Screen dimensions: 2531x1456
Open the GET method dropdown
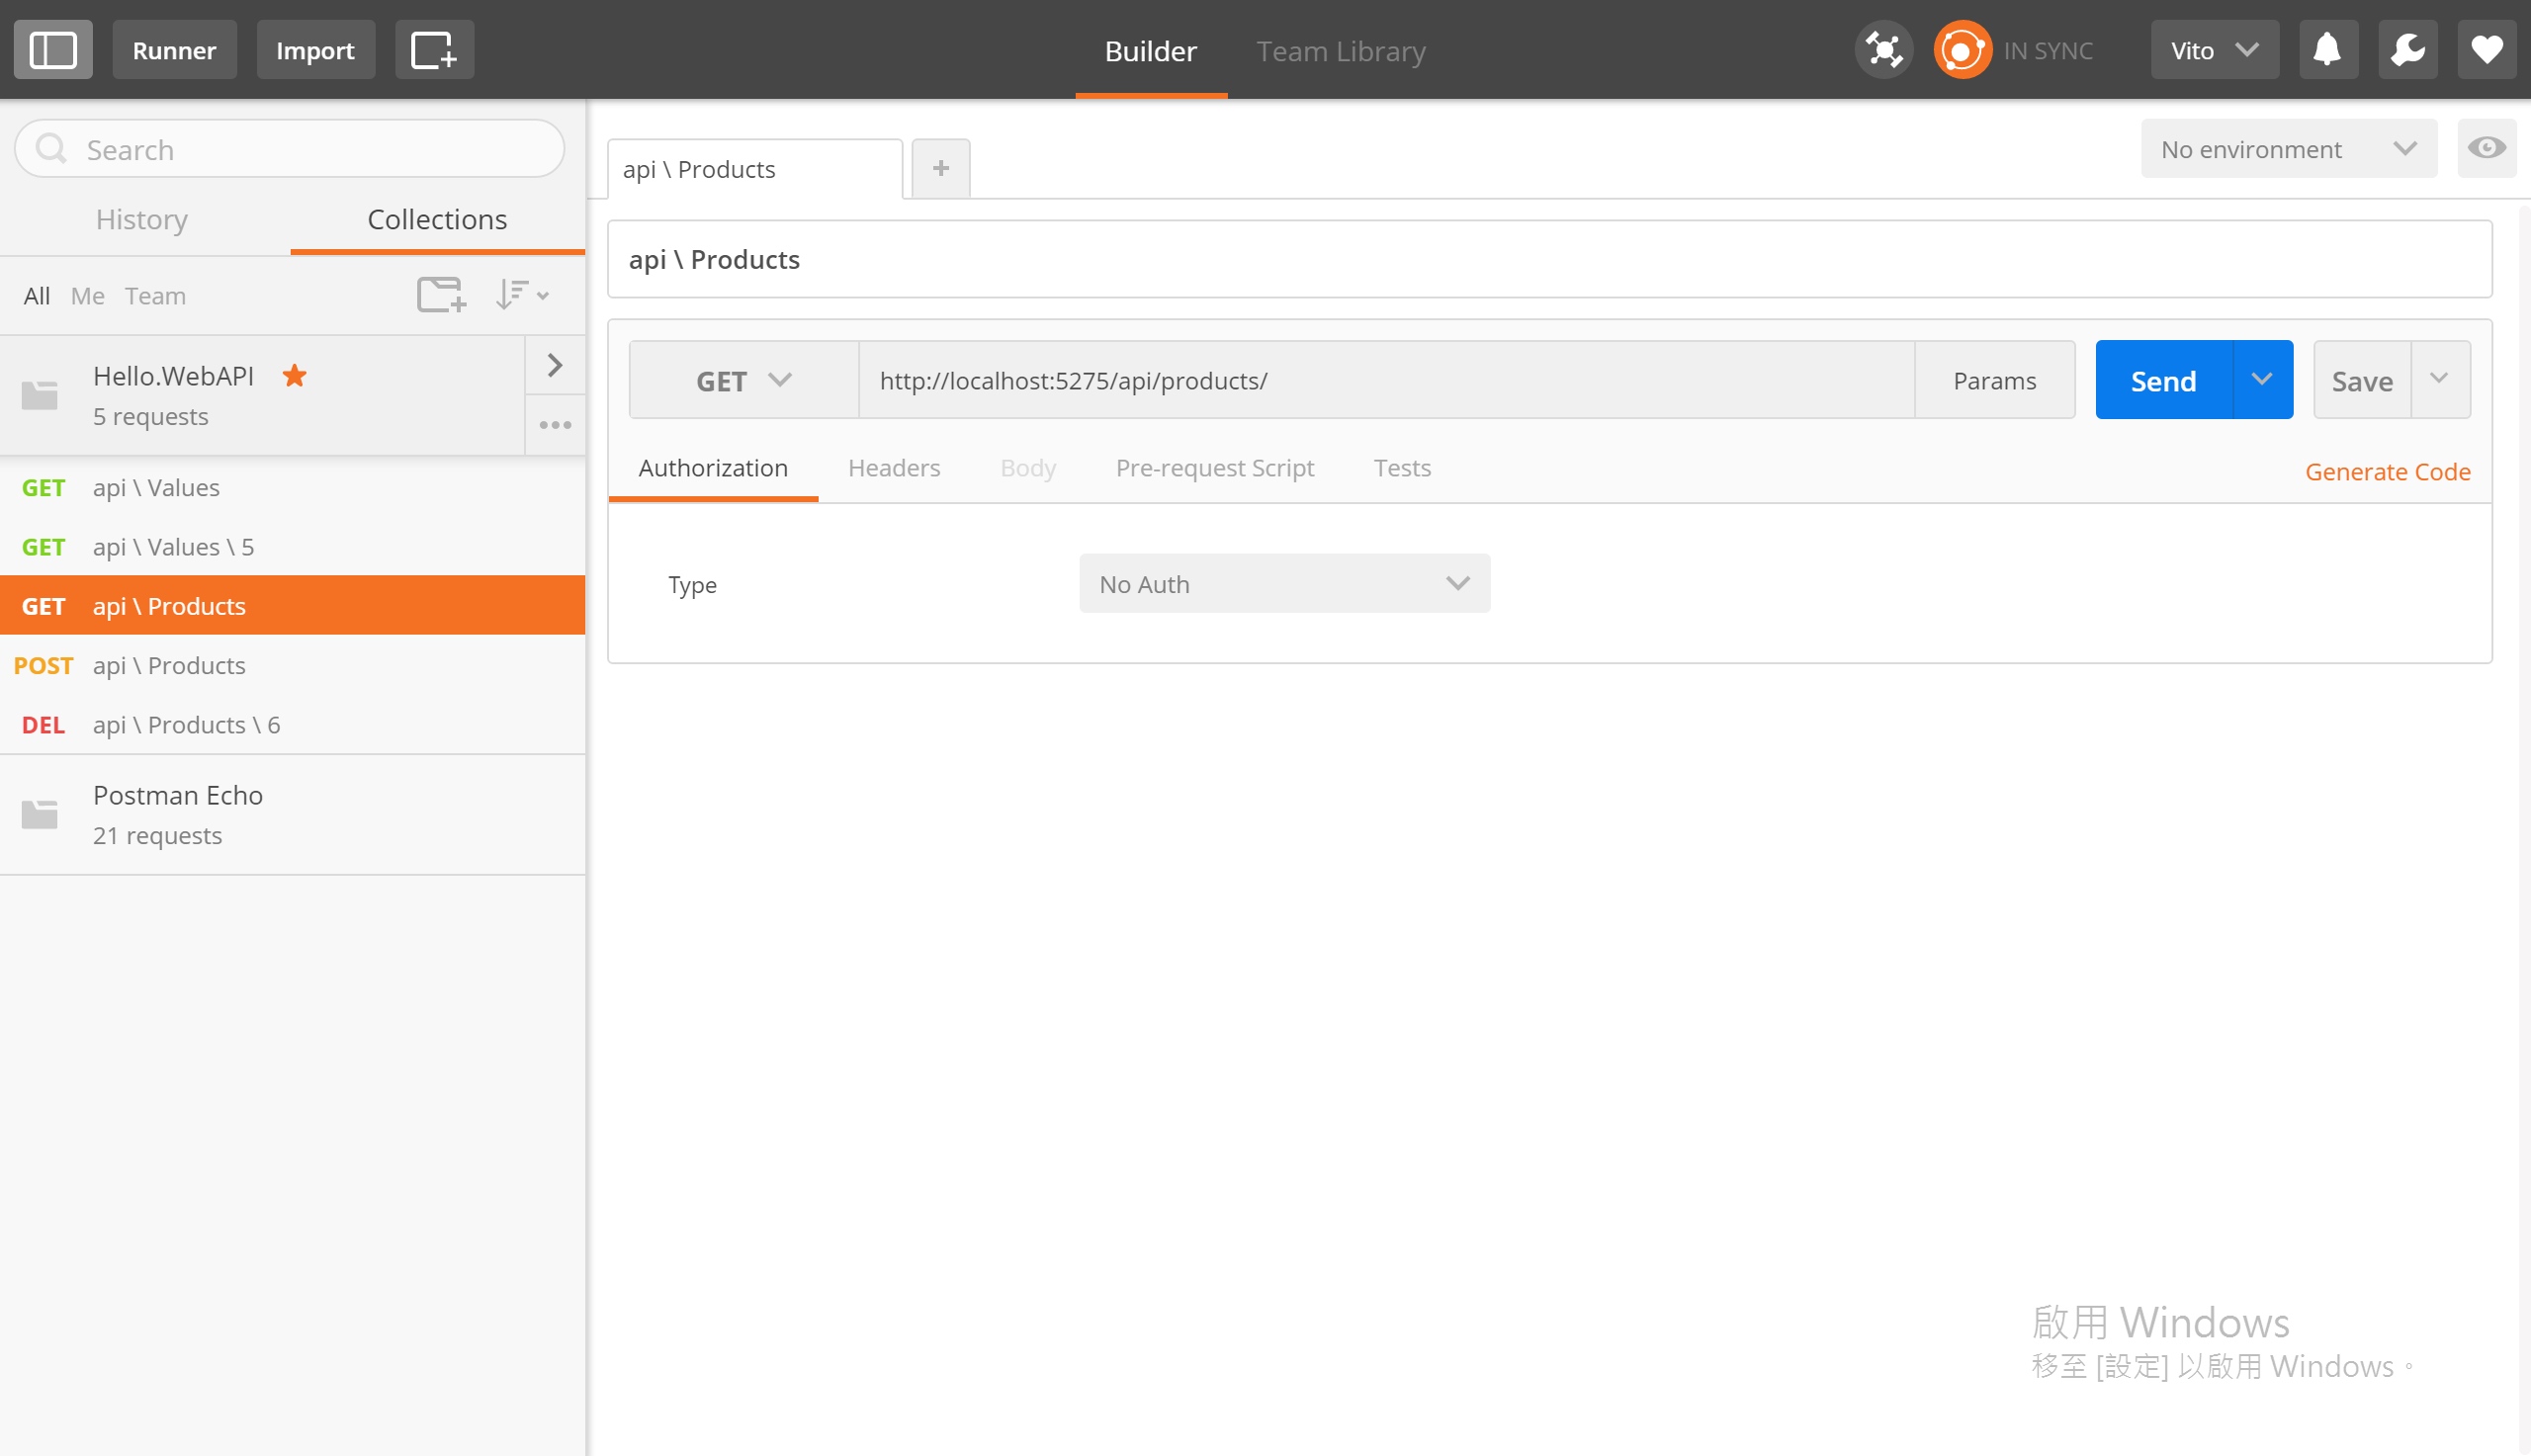point(743,380)
